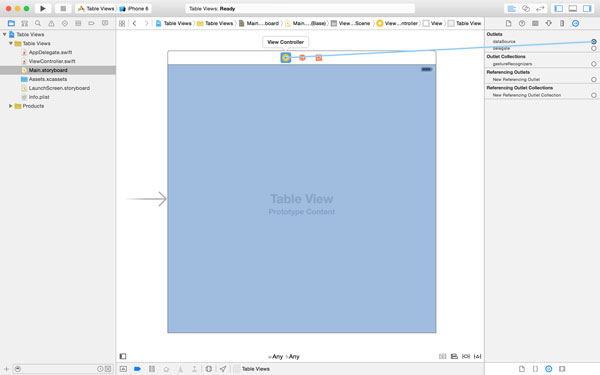This screenshot has width=600, height=375.
Task: Click the First Responder dock icon
Action: [x=302, y=58]
